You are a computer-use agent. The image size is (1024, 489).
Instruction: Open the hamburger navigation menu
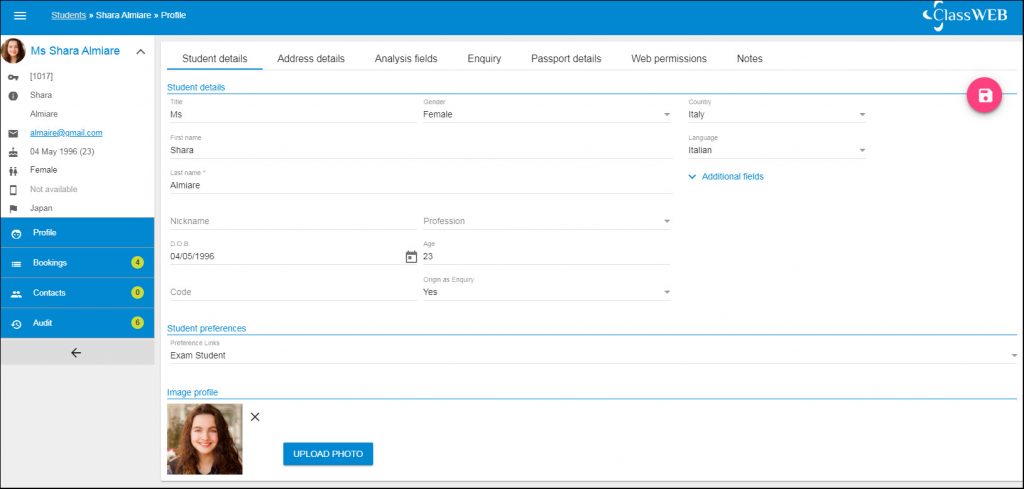click(20, 16)
